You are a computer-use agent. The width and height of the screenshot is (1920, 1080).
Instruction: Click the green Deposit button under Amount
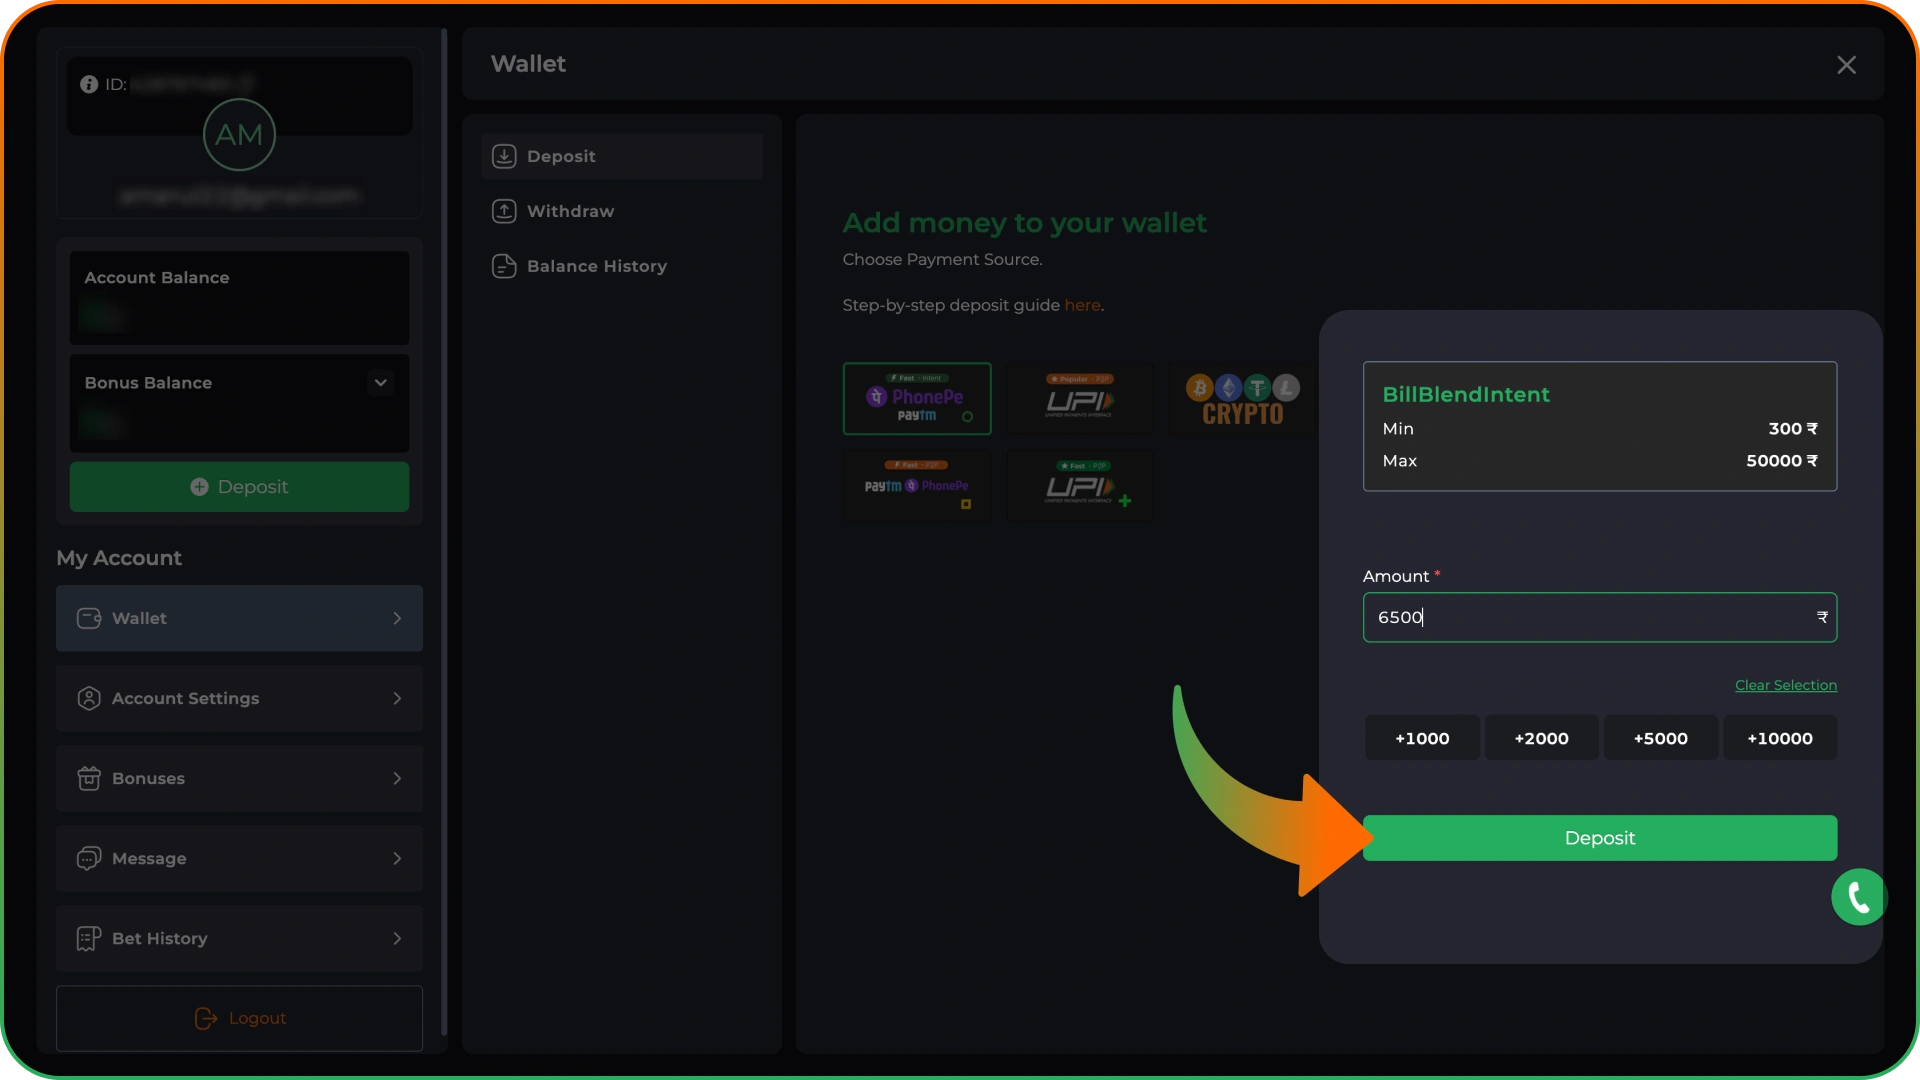pos(1600,838)
